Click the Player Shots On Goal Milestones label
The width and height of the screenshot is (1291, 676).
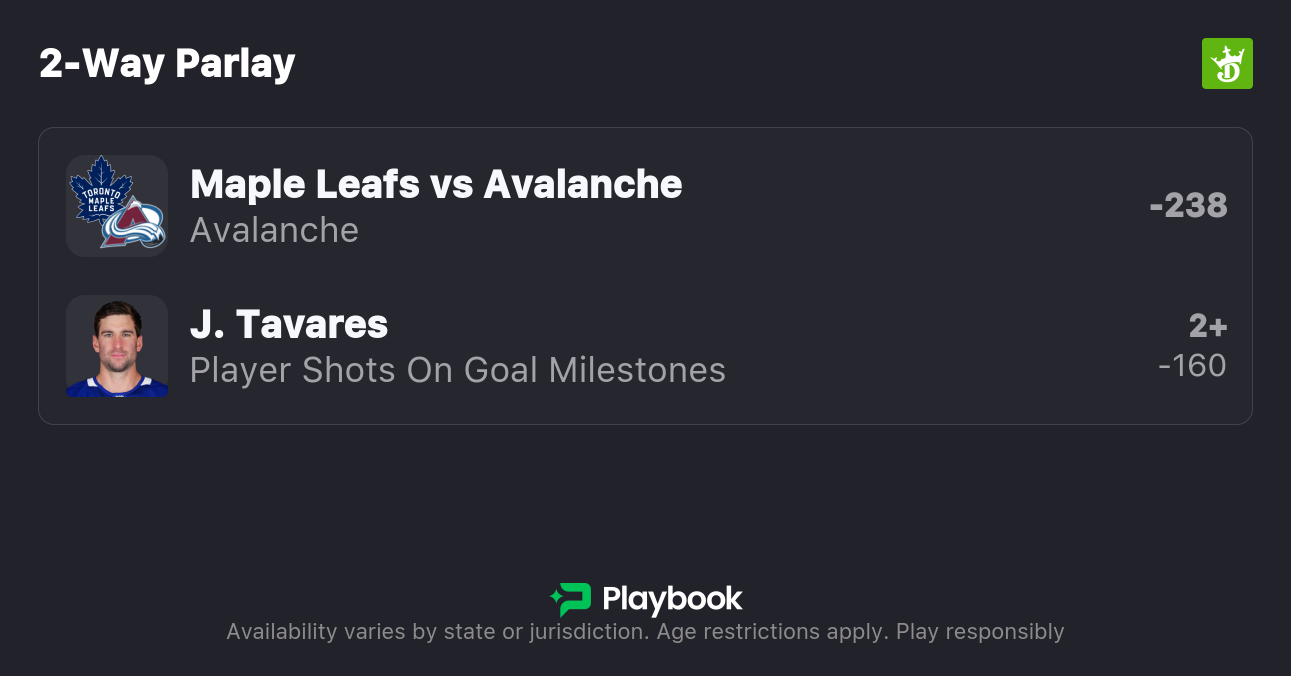point(457,370)
